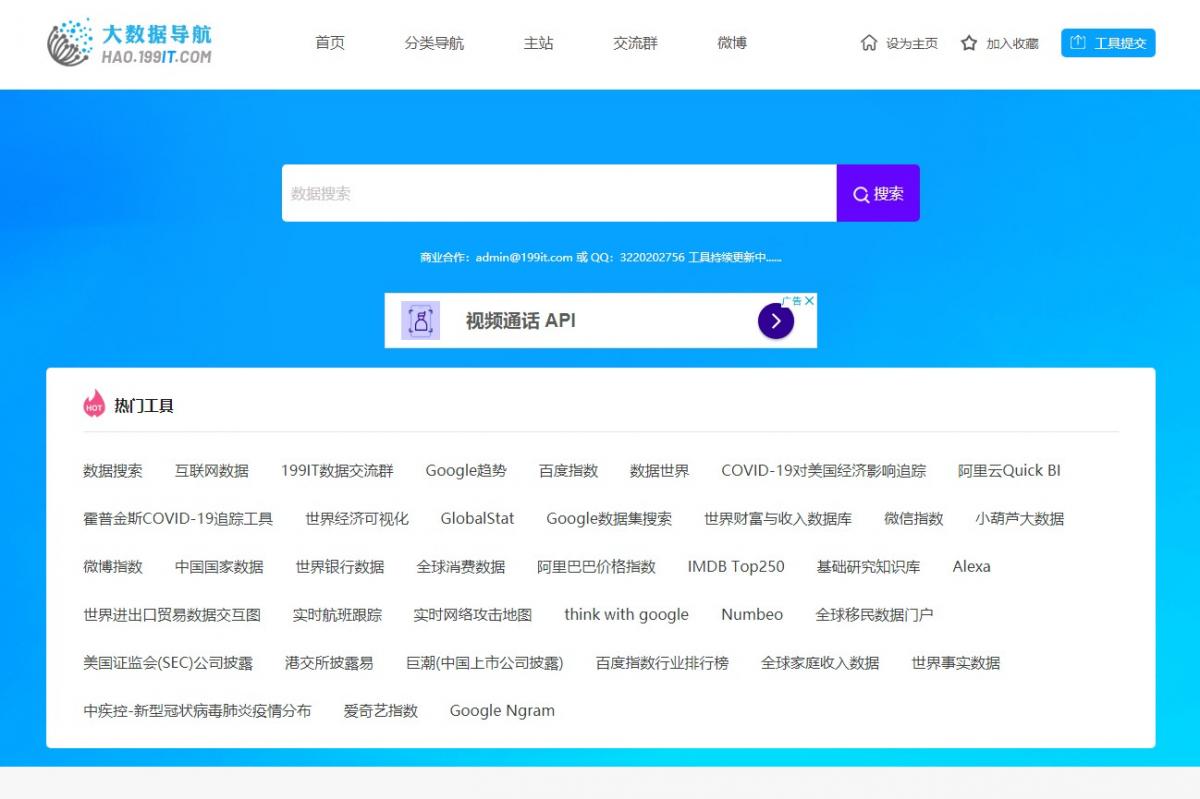Viewport: 1200px width, 799px height.
Task: Close the ad with the X icon
Action: pos(810,300)
